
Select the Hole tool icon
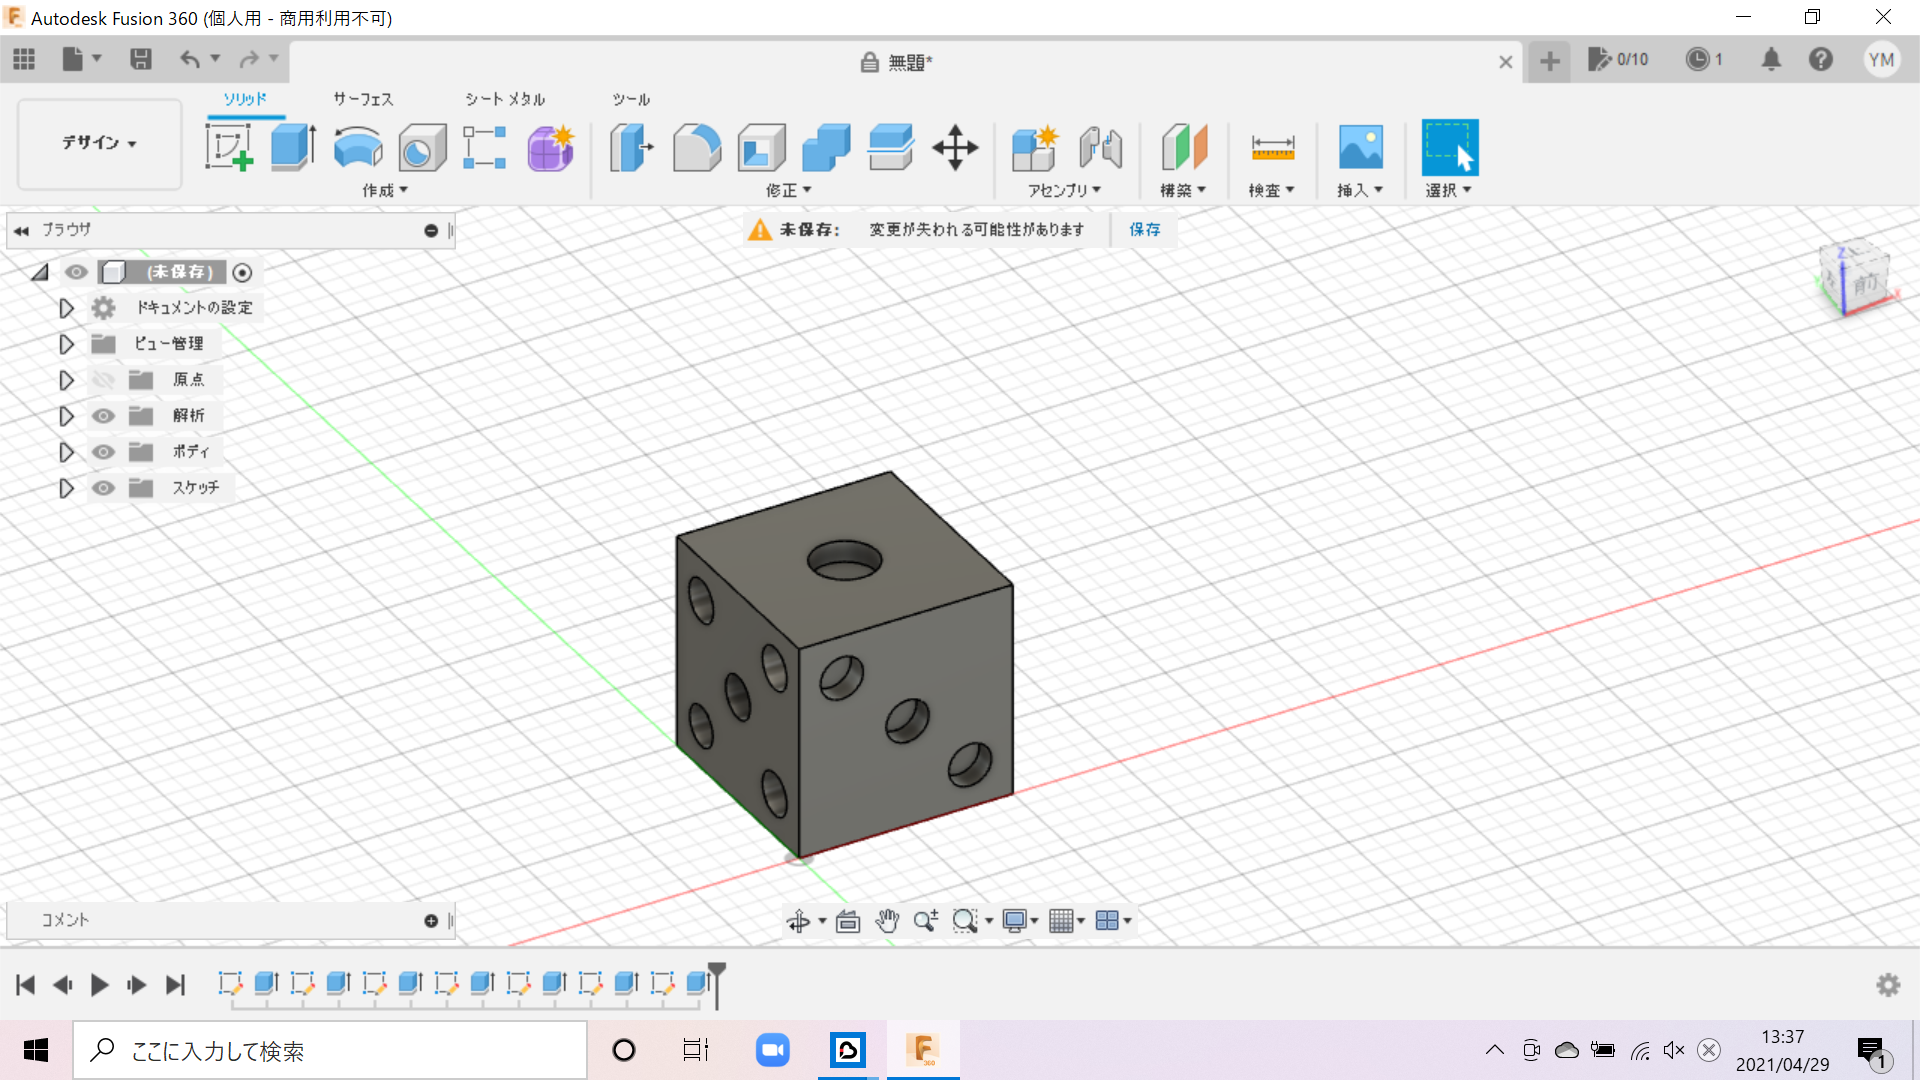pos(422,148)
